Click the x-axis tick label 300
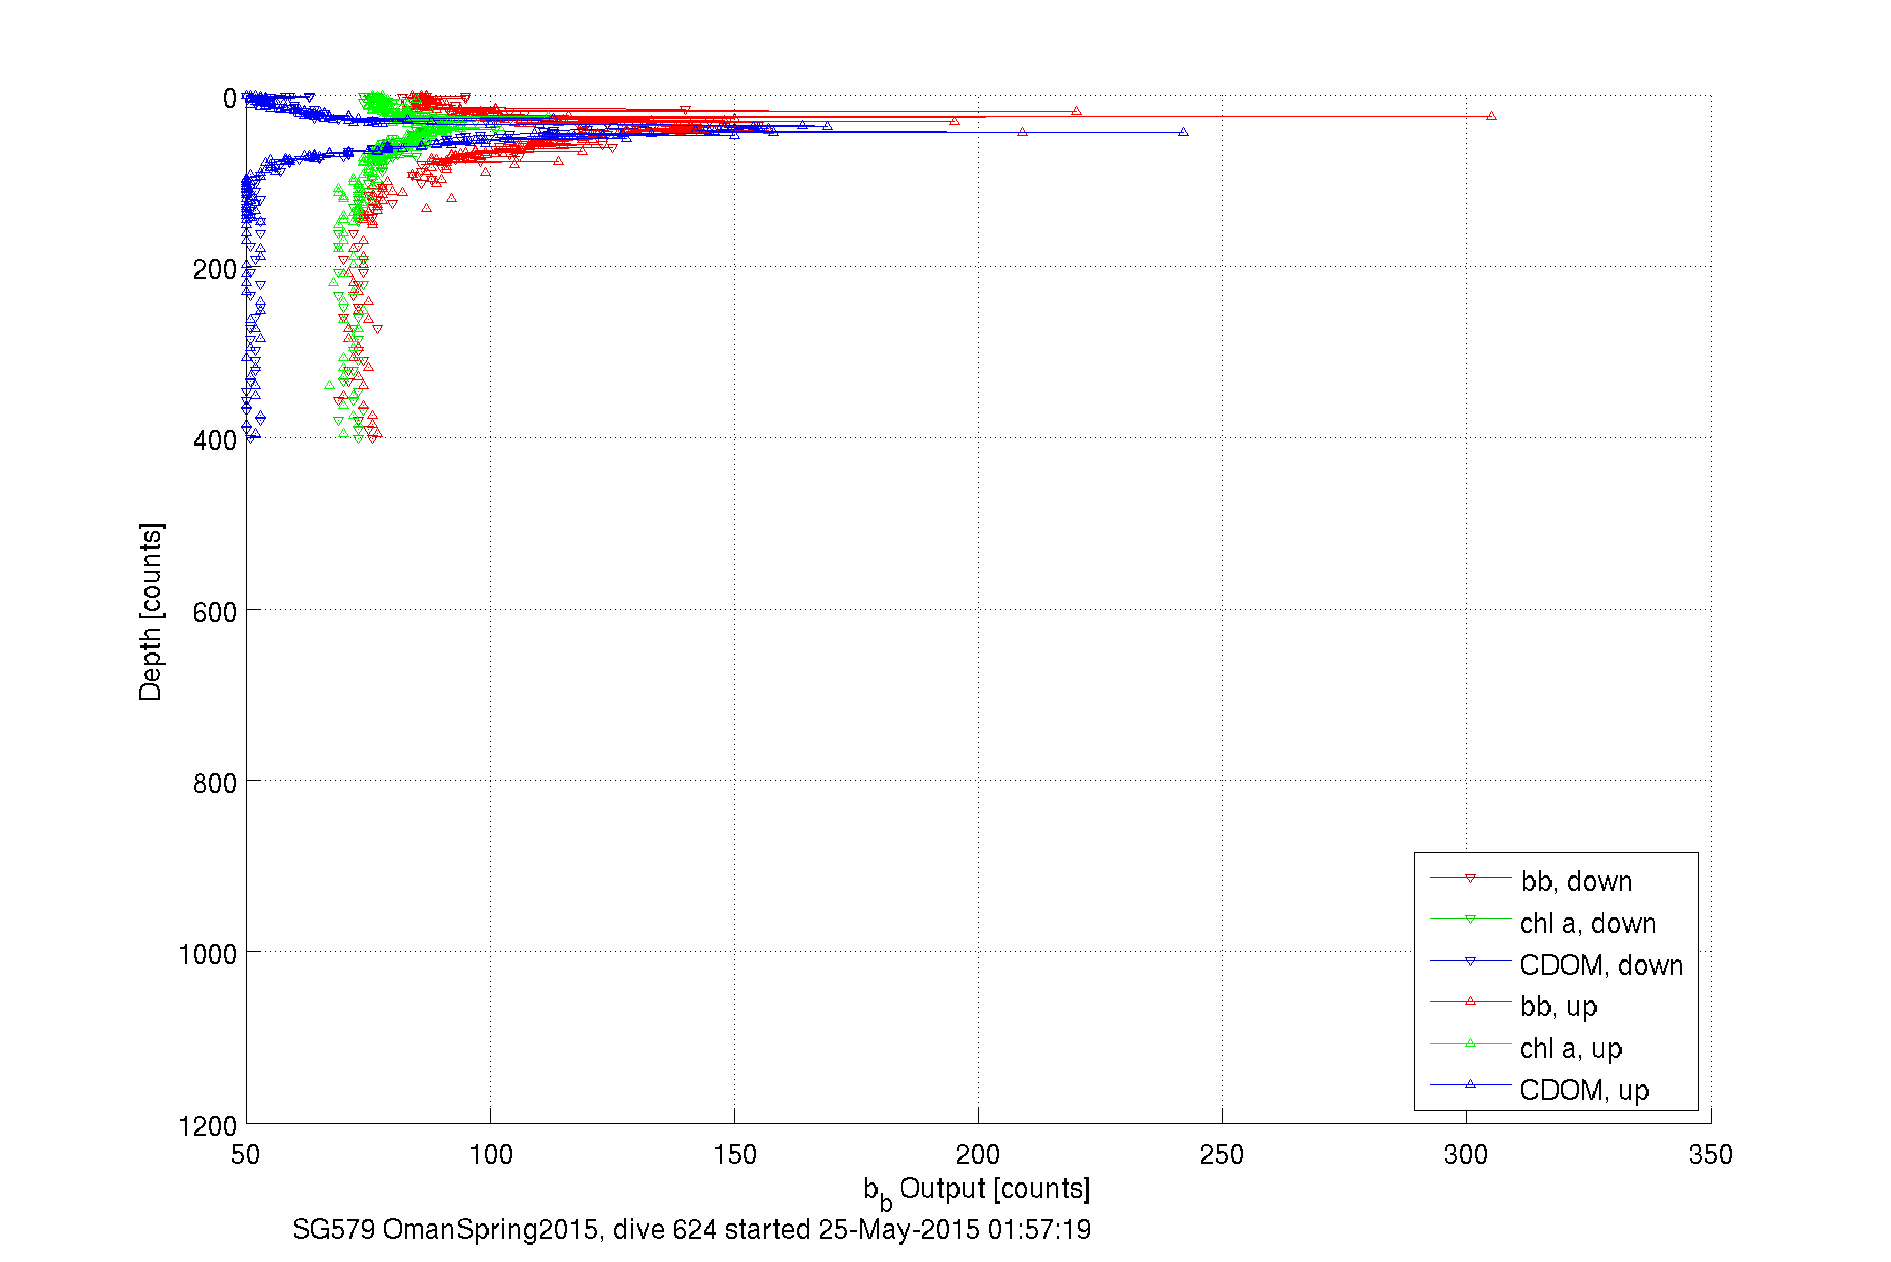Screen dimensions: 1891x1262 point(1466,1155)
